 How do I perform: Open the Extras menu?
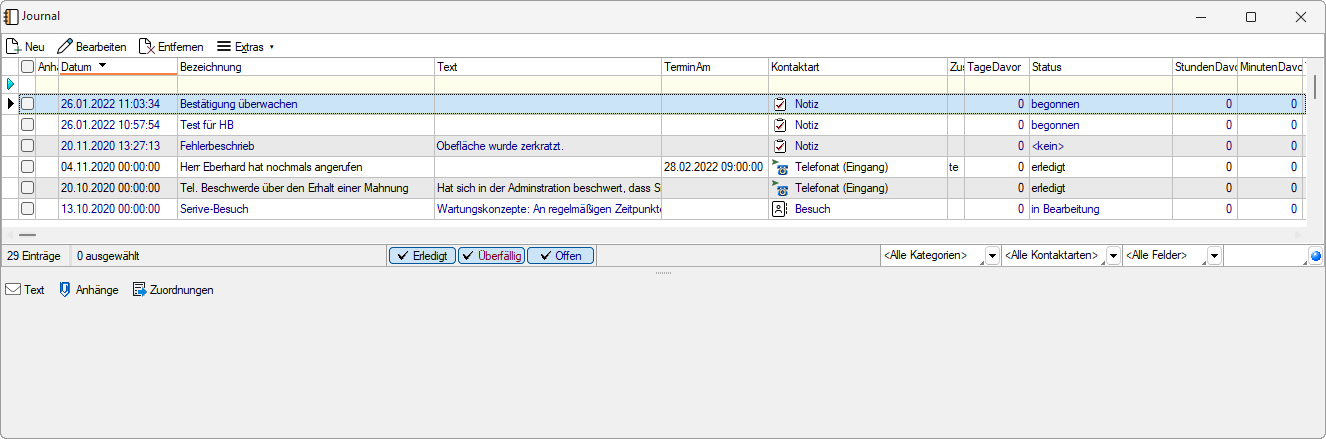tap(245, 46)
